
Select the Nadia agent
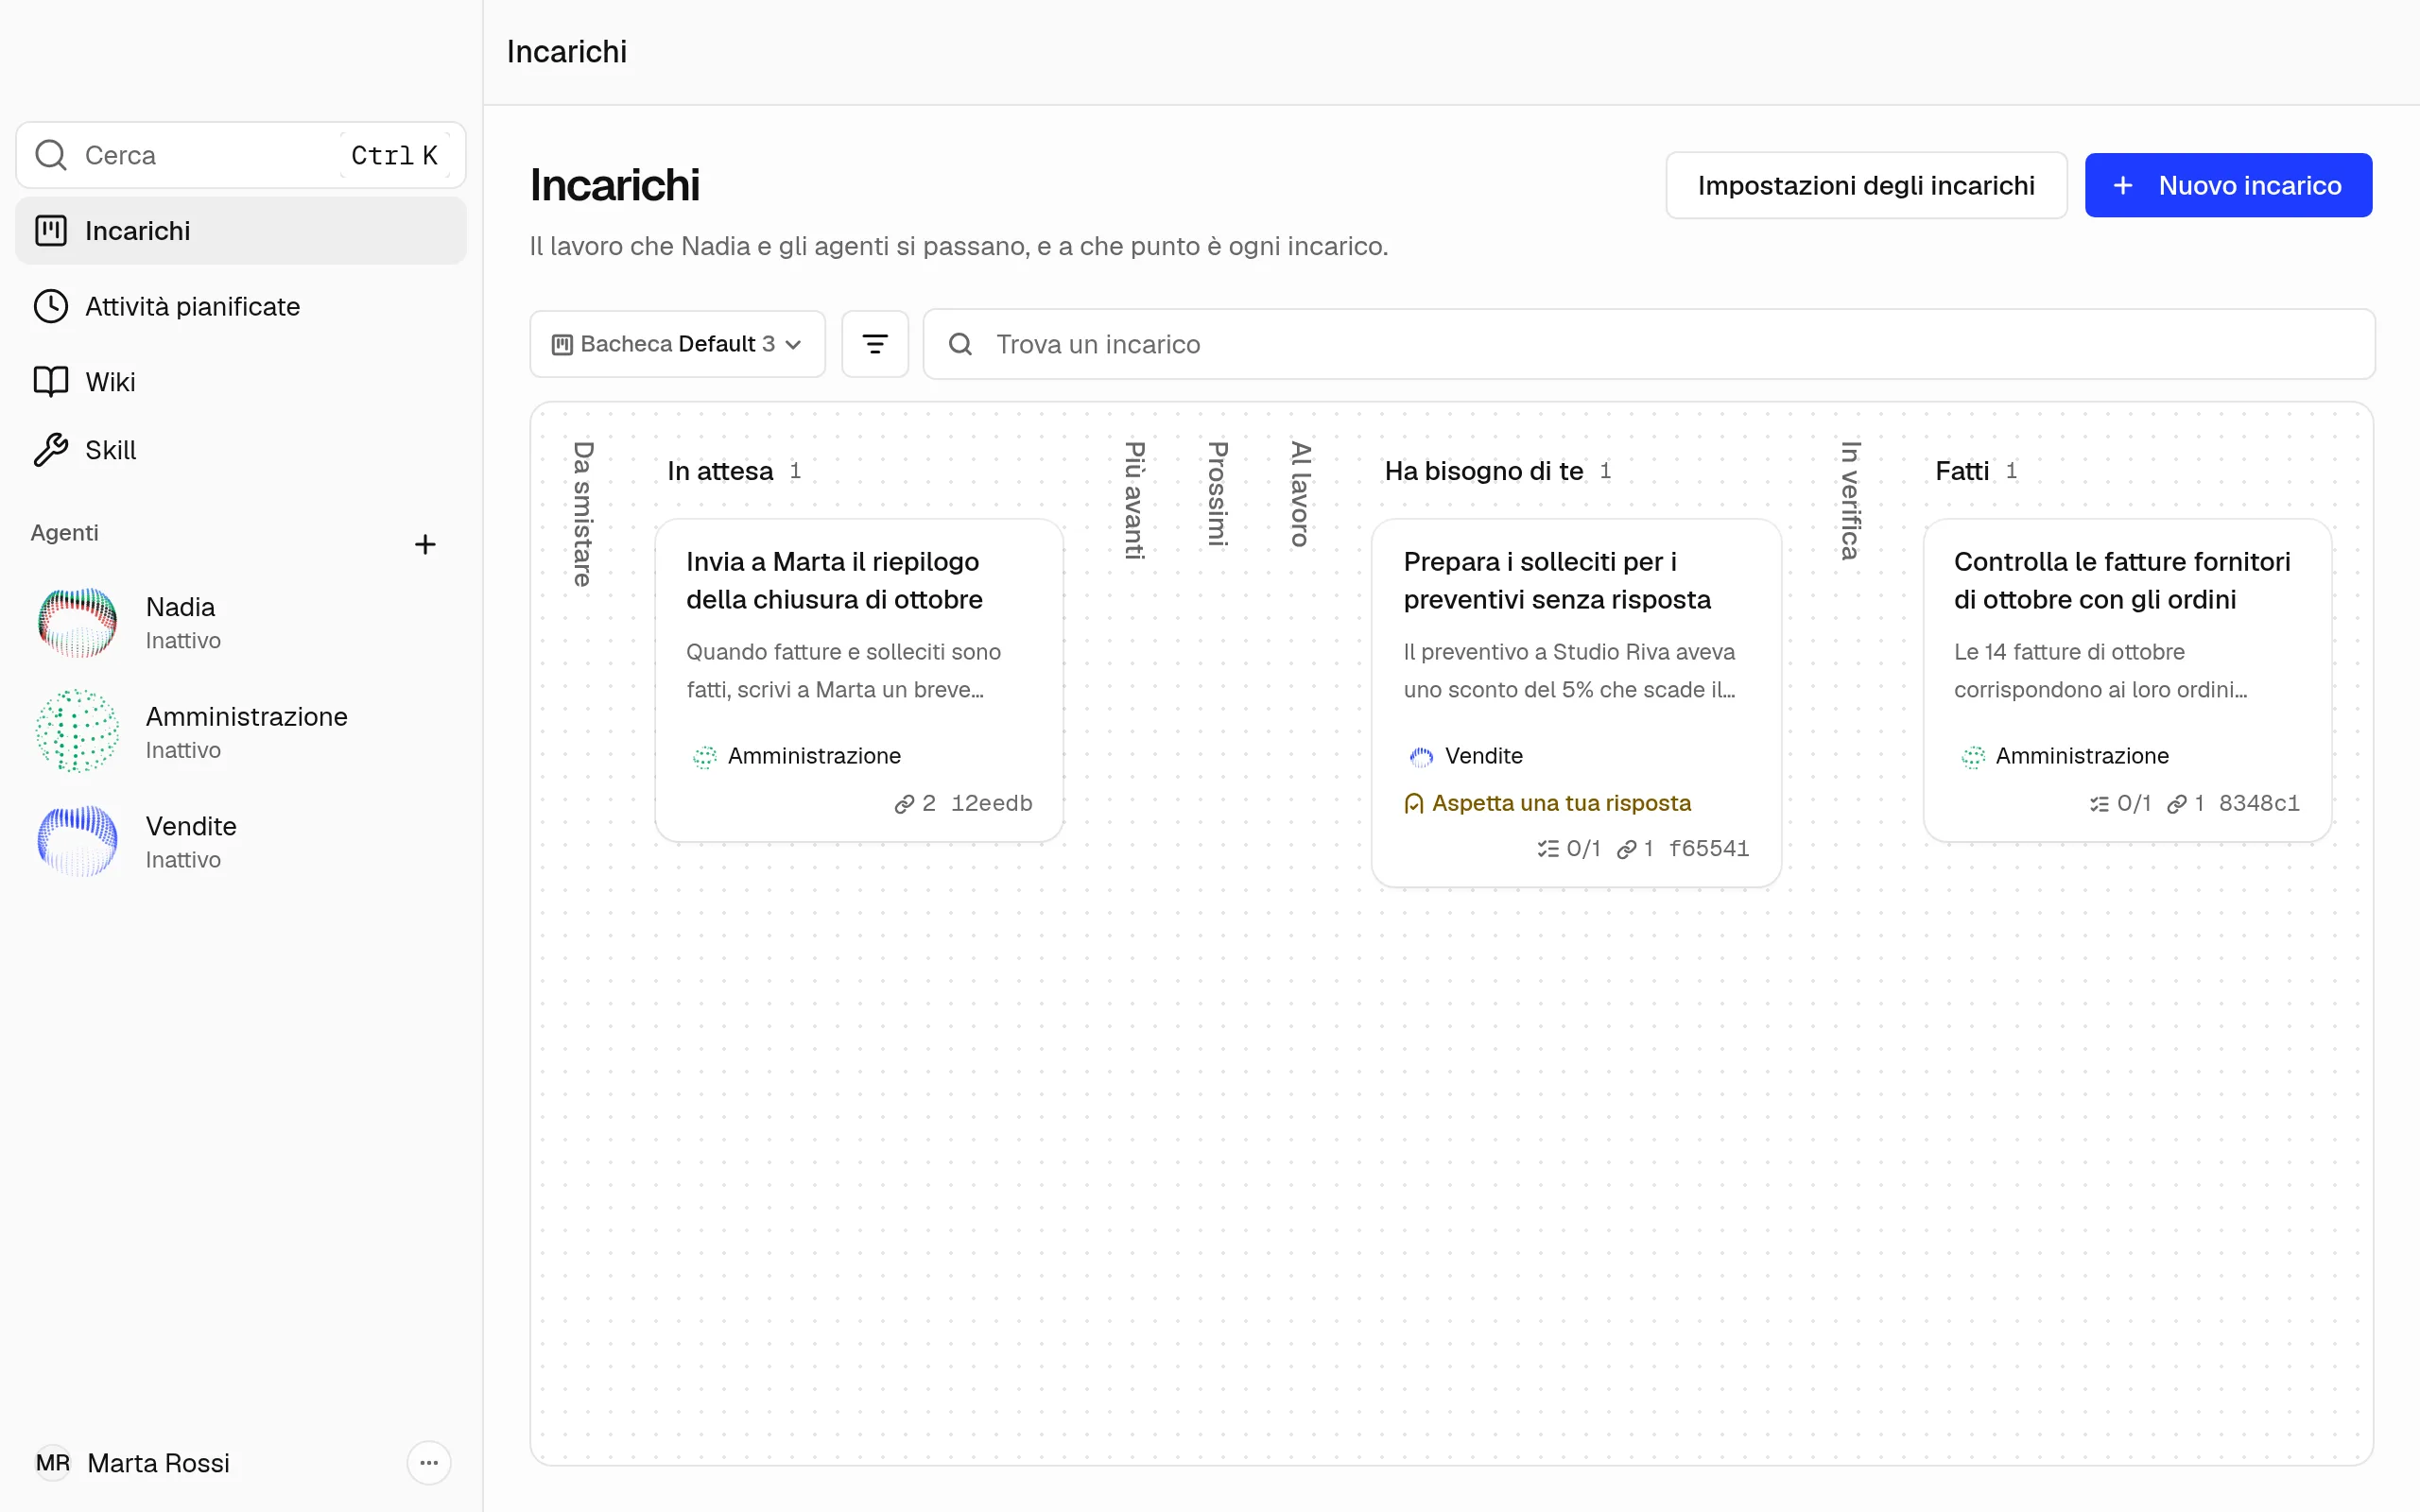240,622
